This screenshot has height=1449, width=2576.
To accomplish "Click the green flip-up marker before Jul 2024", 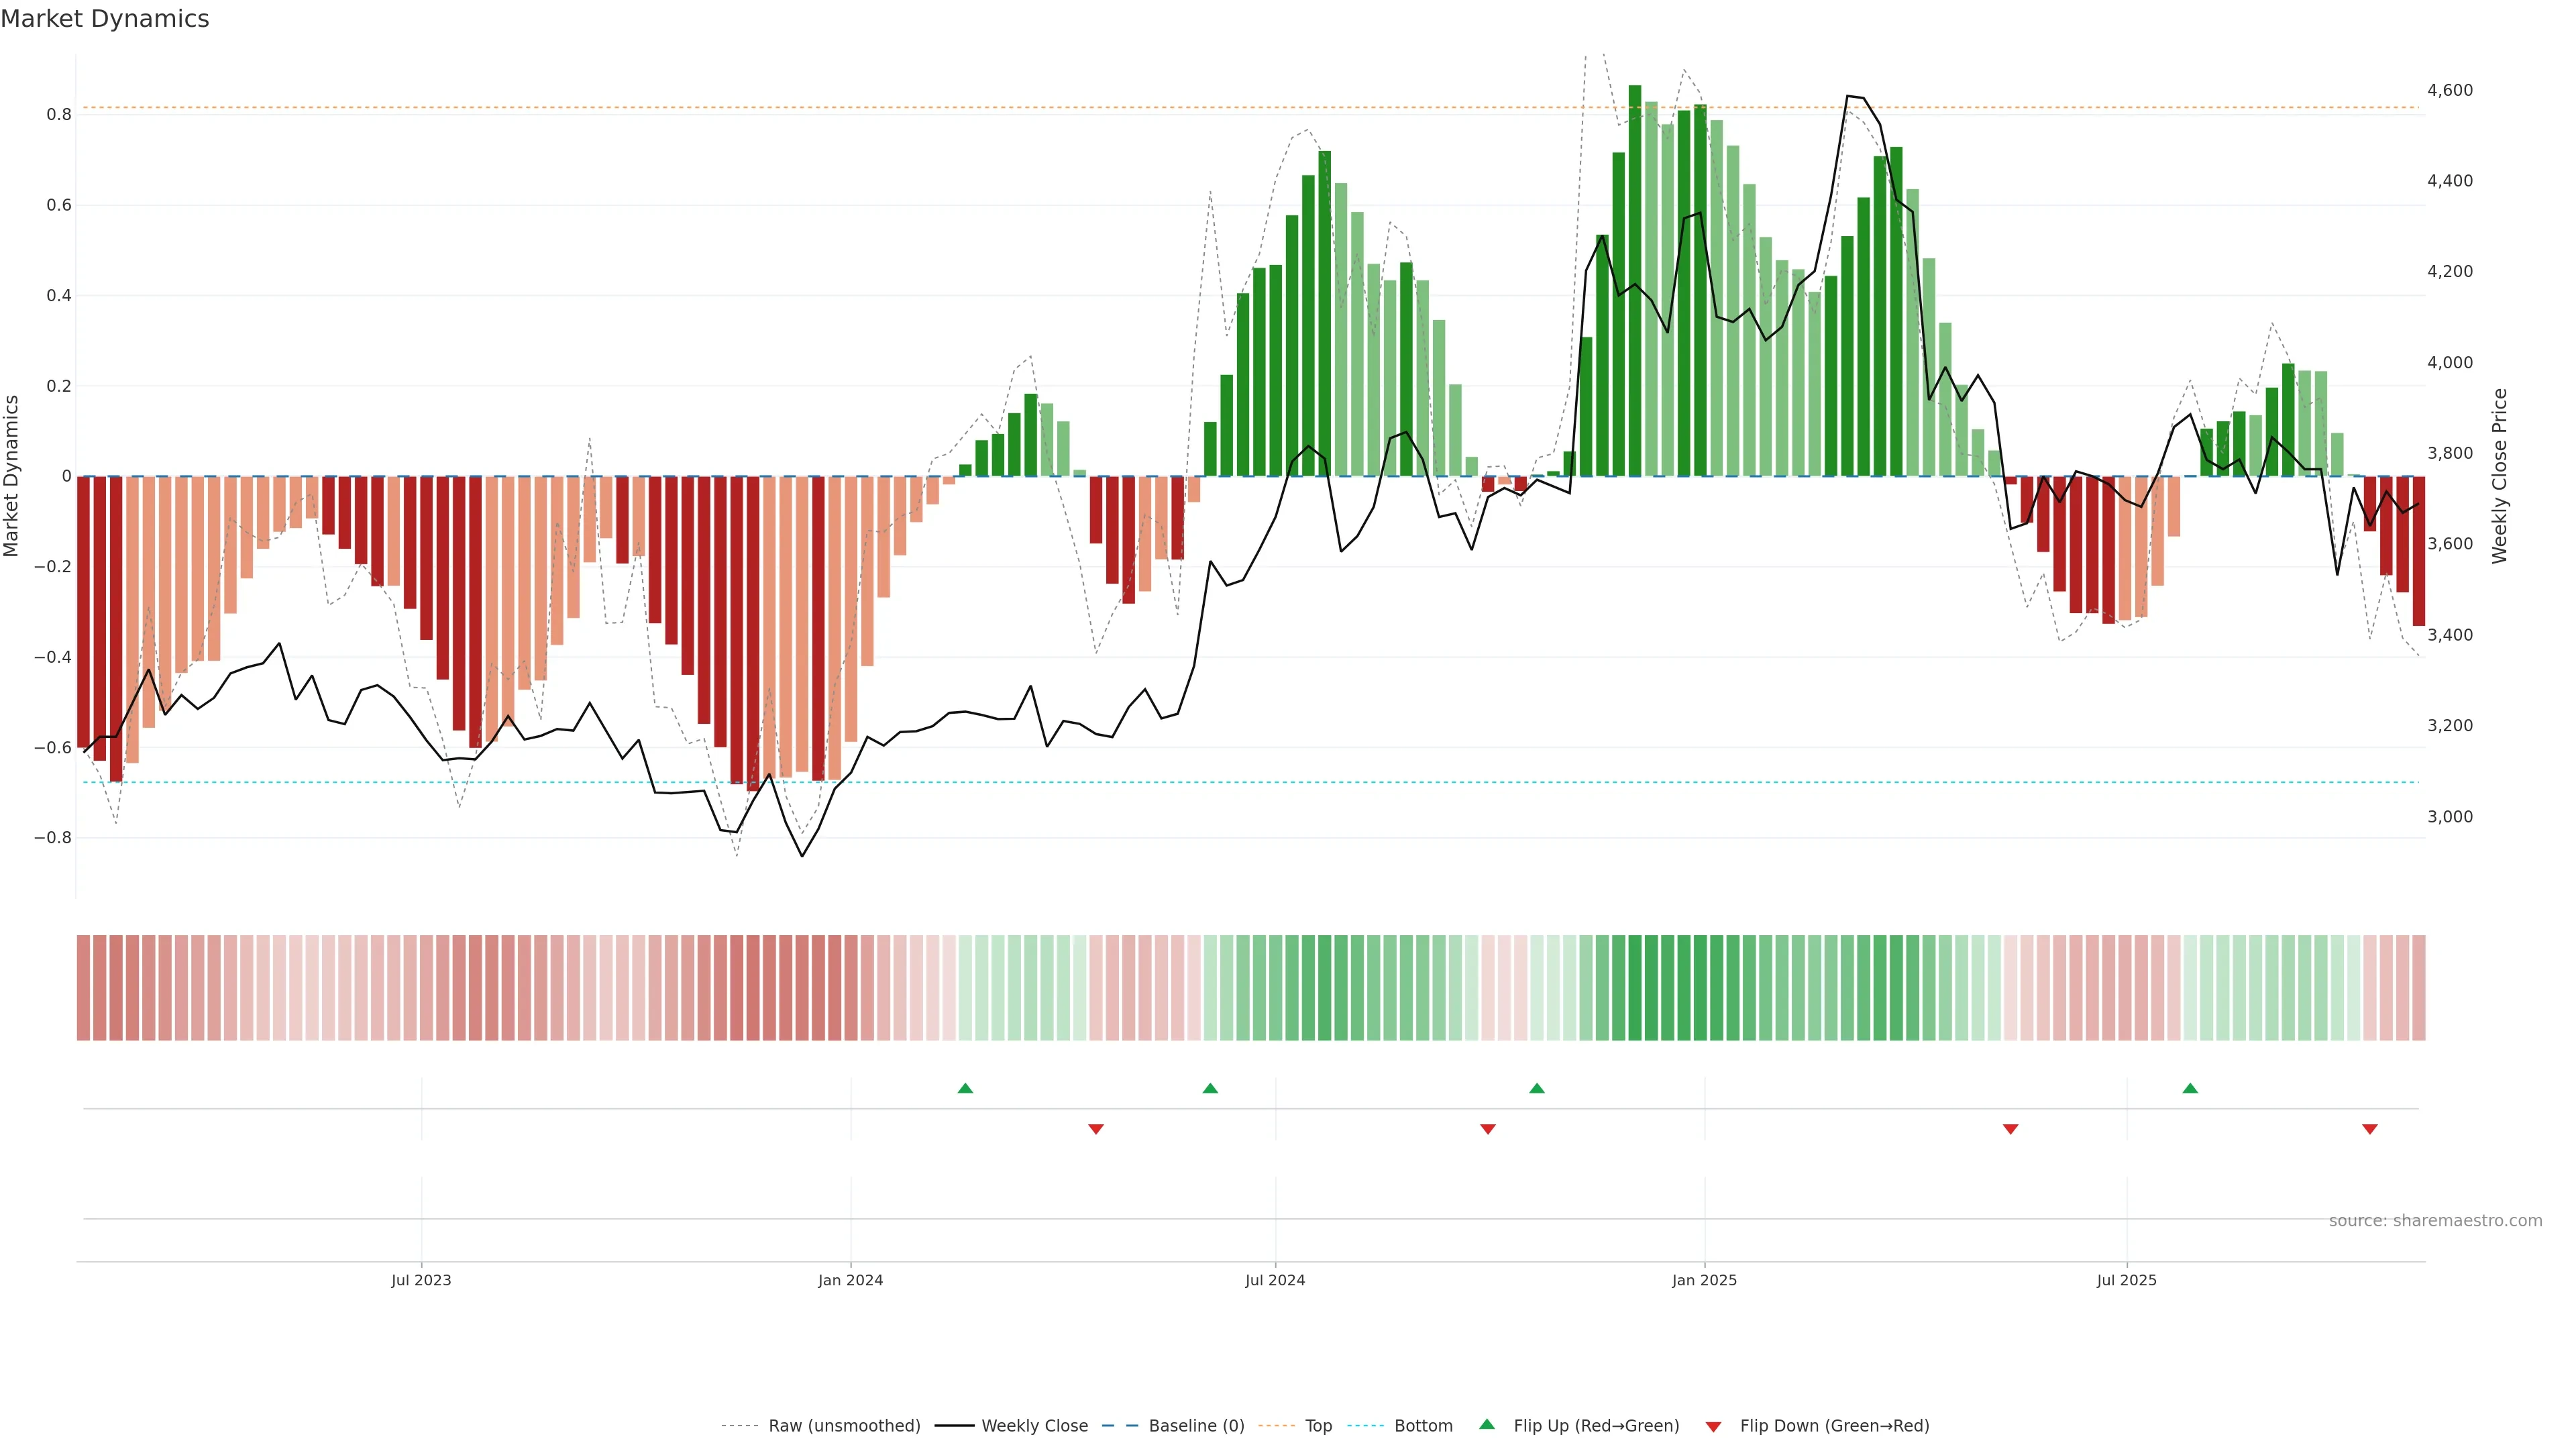I will pos(1210,1088).
